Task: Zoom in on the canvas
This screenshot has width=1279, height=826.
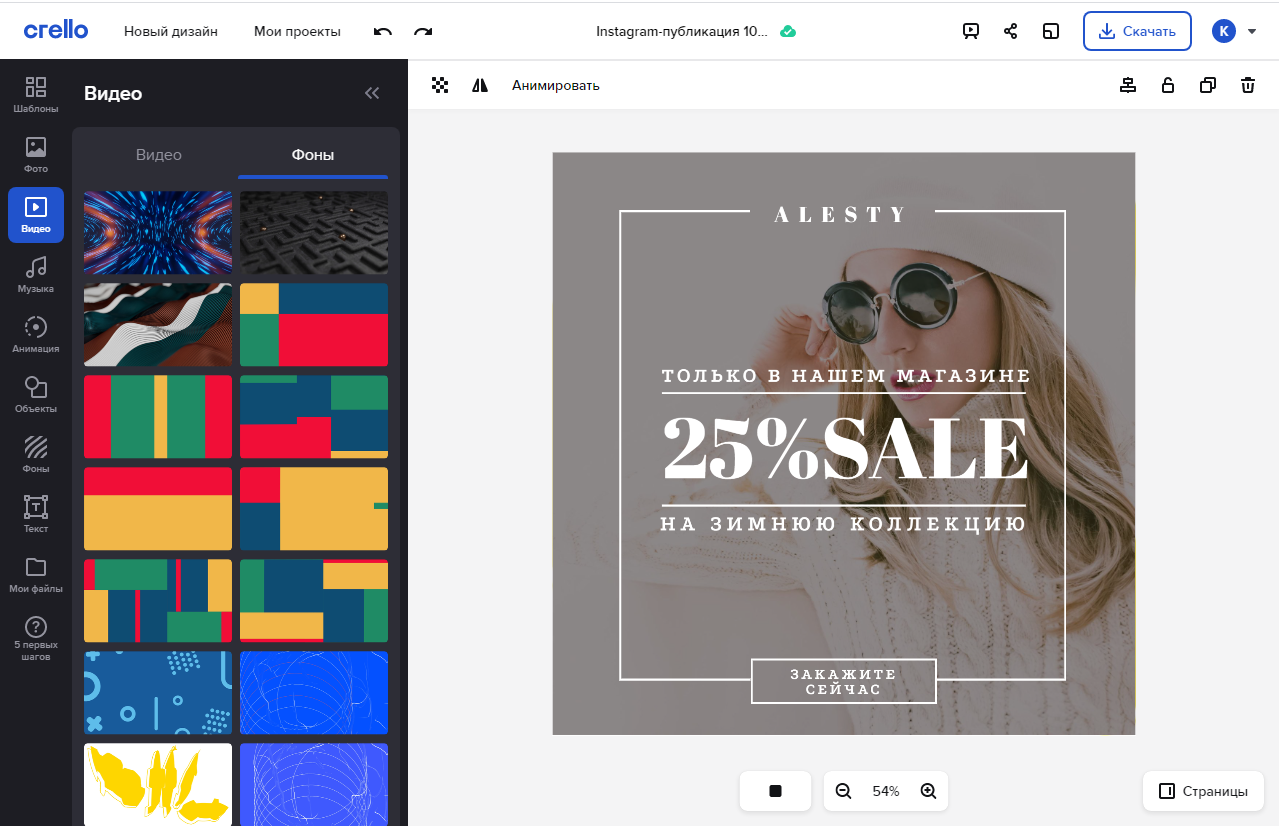Action: pyautogui.click(x=928, y=791)
